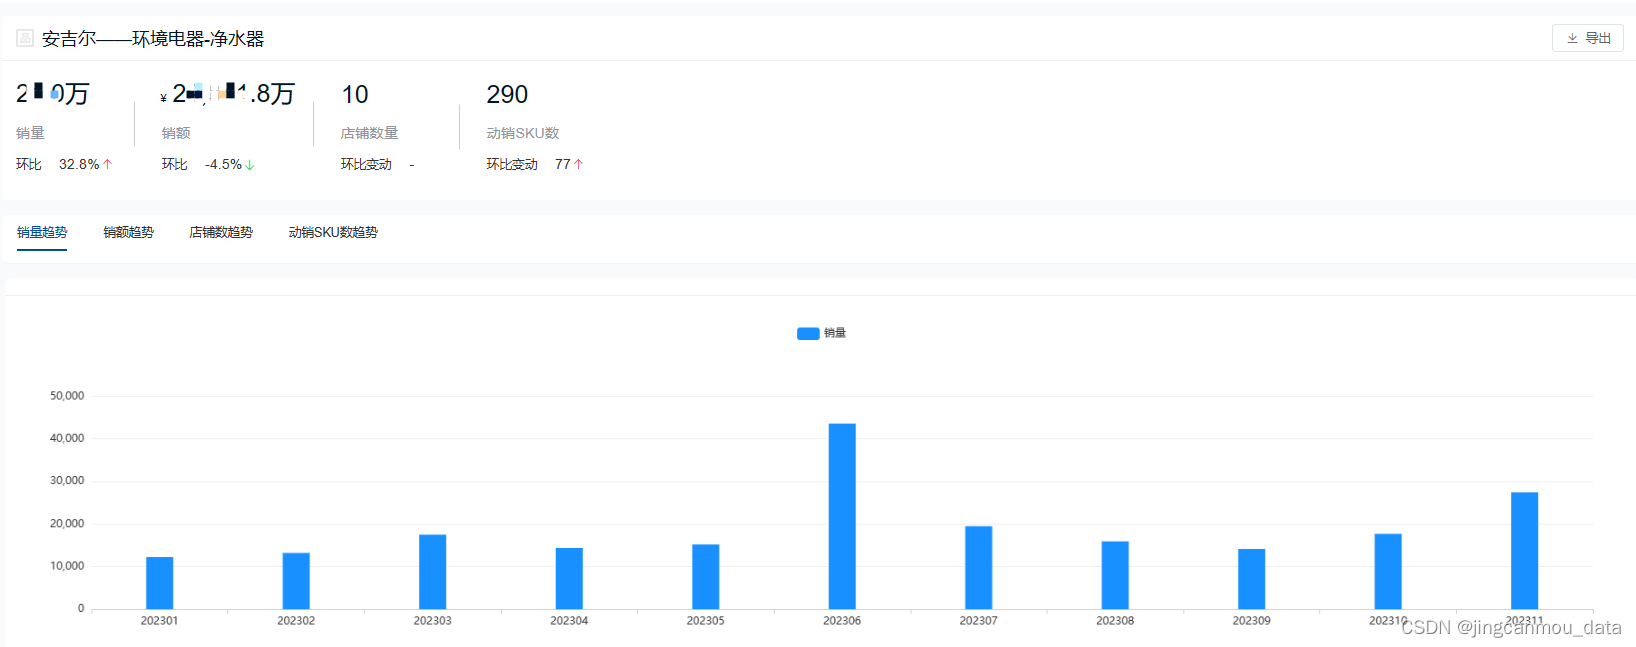Viewport: 1636px width, 647px height.
Task: Click the 202310 bar
Action: [1388, 571]
